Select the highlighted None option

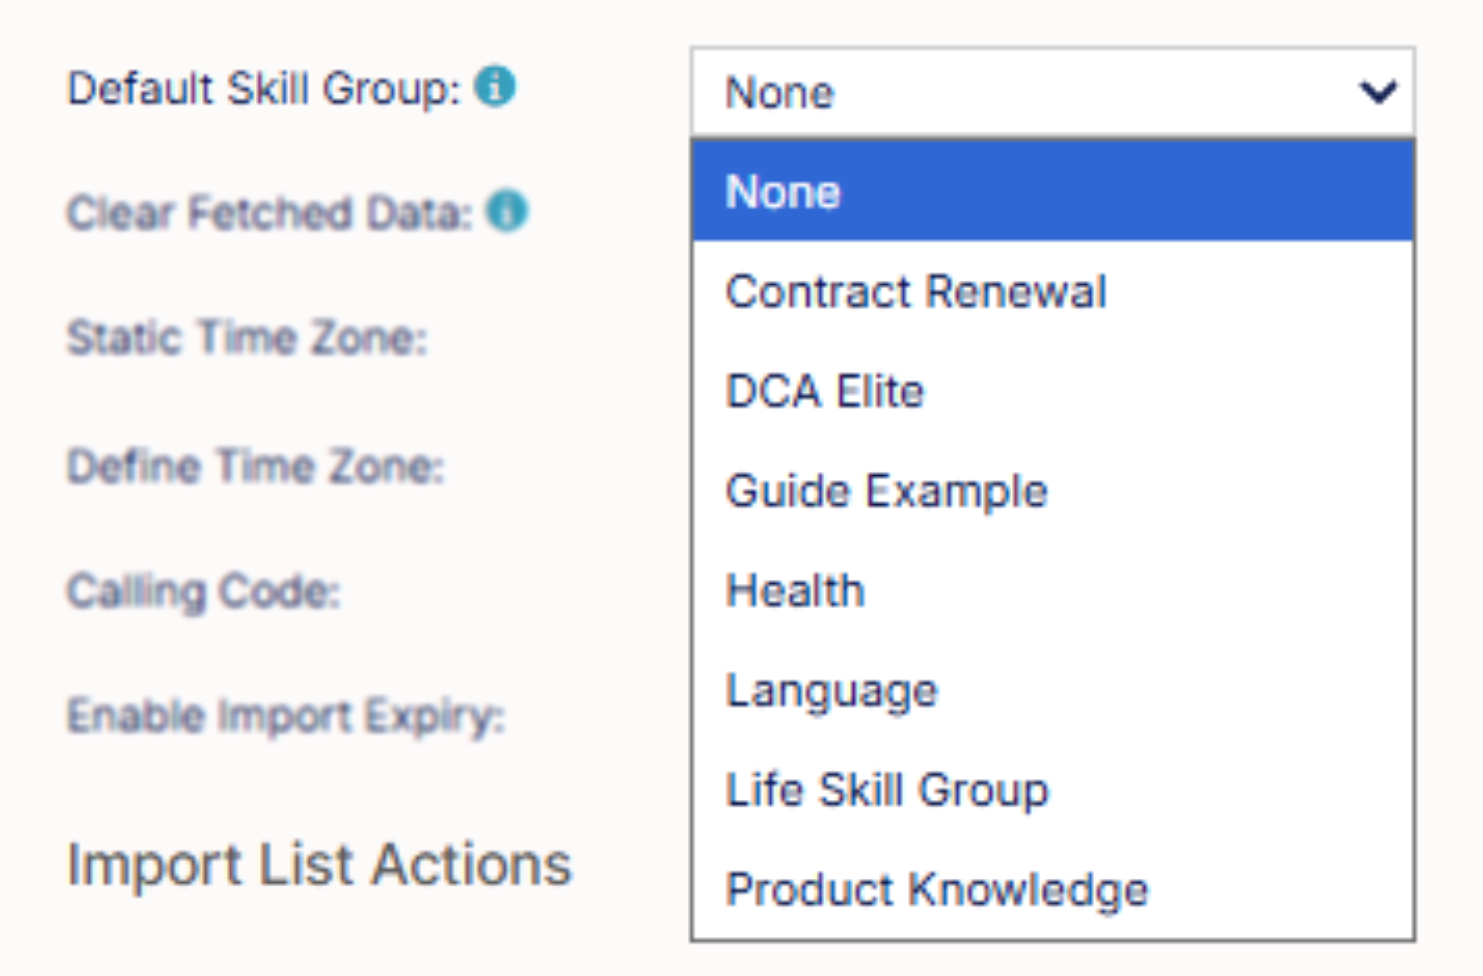click(x=1052, y=191)
